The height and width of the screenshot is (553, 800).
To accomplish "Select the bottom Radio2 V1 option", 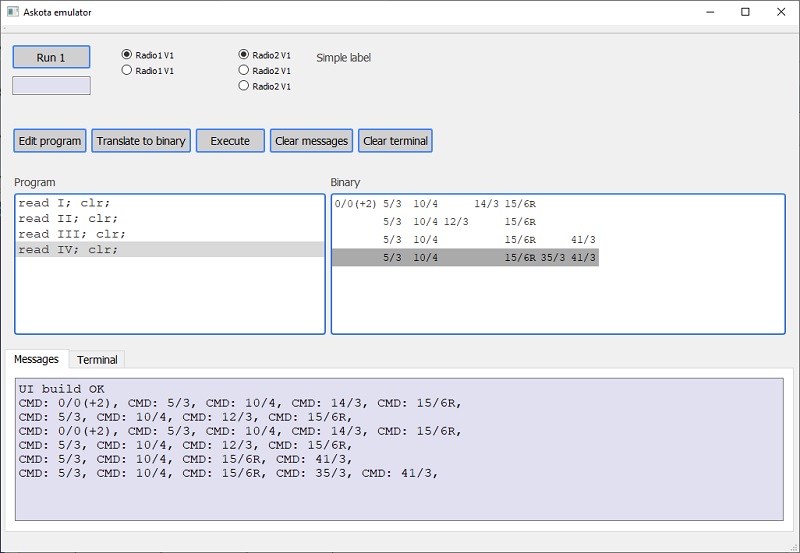I will tap(264, 86).
